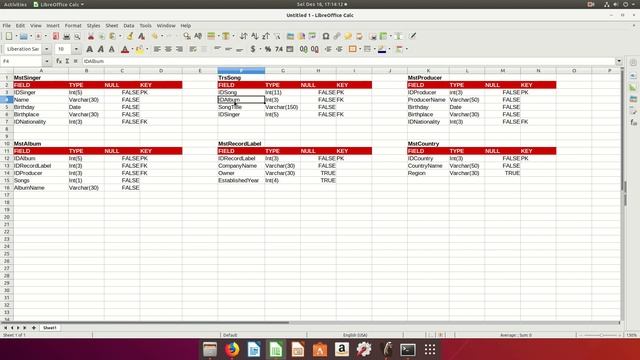Viewport: 640px width, 360px height.
Task: Cut selection with scissors icon
Action: [91, 36]
